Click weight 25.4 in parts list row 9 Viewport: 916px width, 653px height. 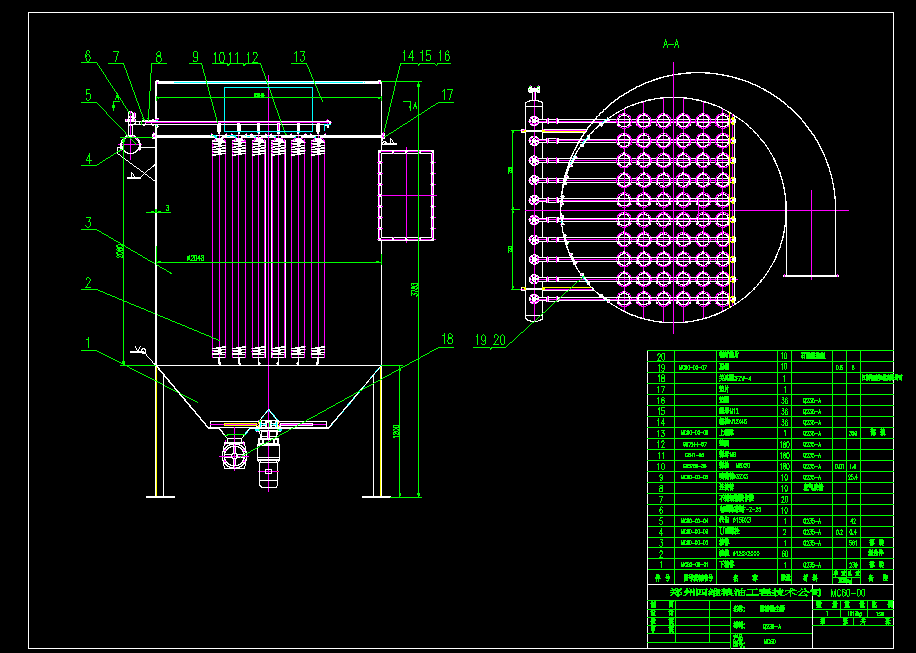[853, 477]
